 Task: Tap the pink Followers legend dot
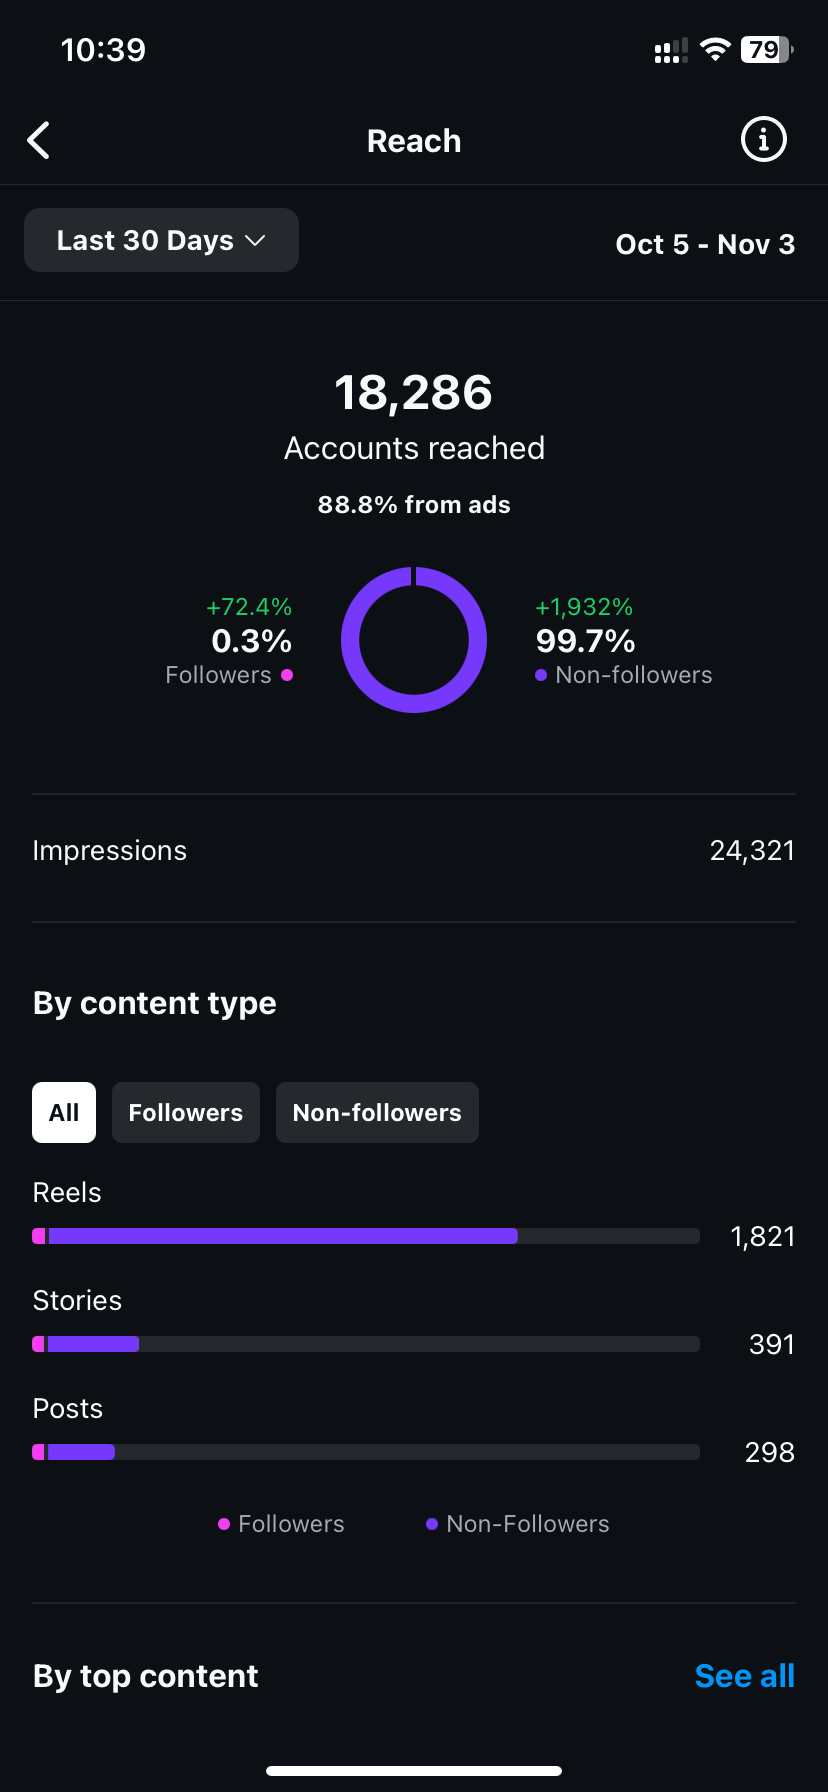pyautogui.click(x=287, y=675)
